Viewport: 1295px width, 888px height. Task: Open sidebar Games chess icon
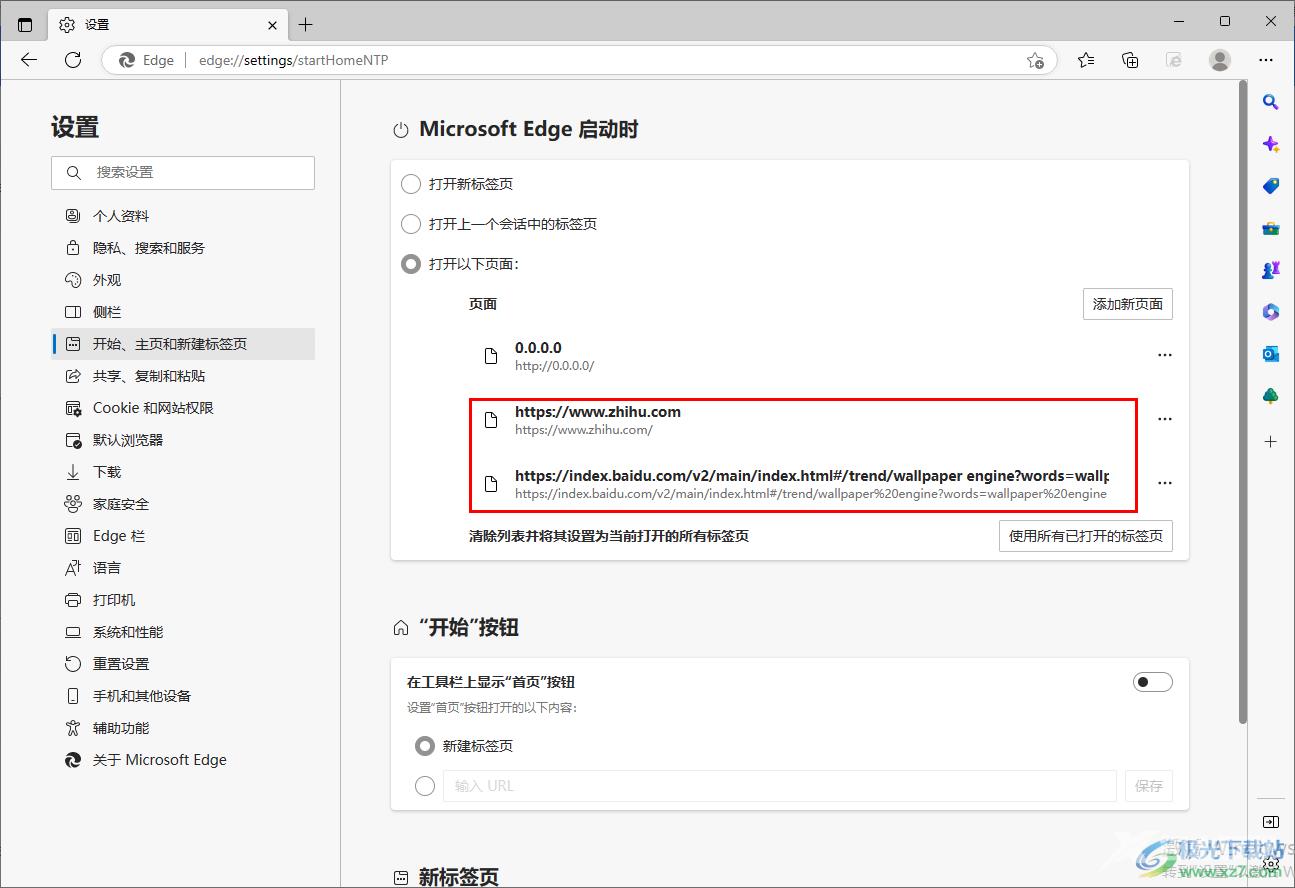tap(1271, 270)
